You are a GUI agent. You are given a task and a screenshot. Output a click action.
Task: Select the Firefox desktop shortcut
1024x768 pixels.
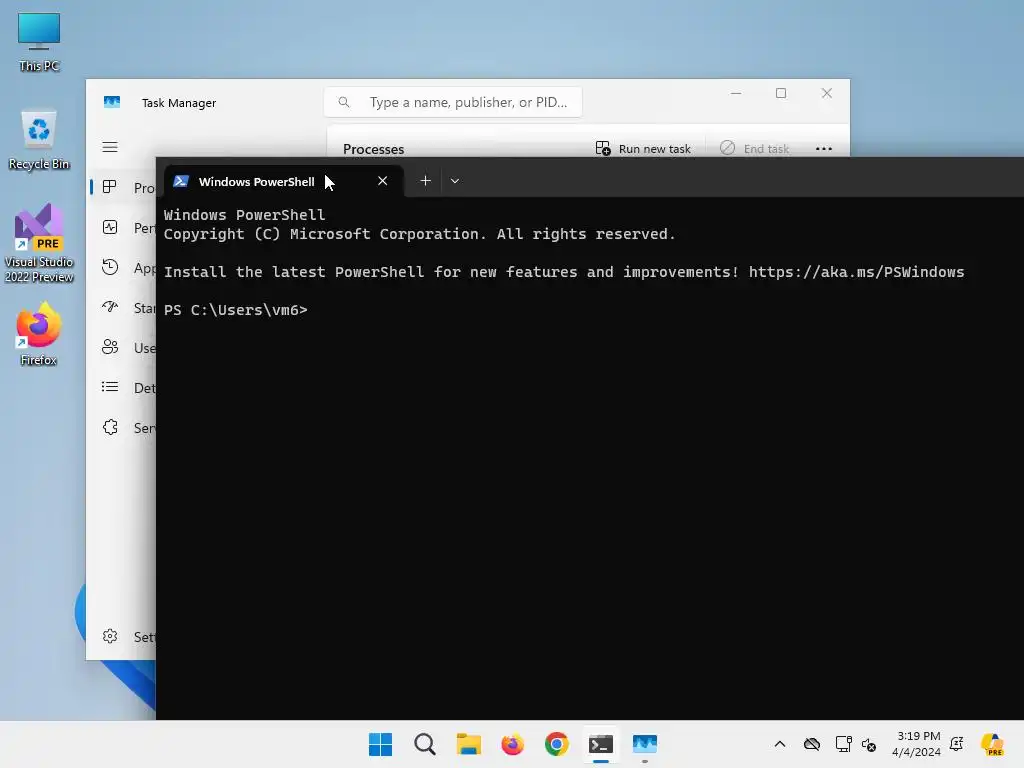click(x=39, y=334)
